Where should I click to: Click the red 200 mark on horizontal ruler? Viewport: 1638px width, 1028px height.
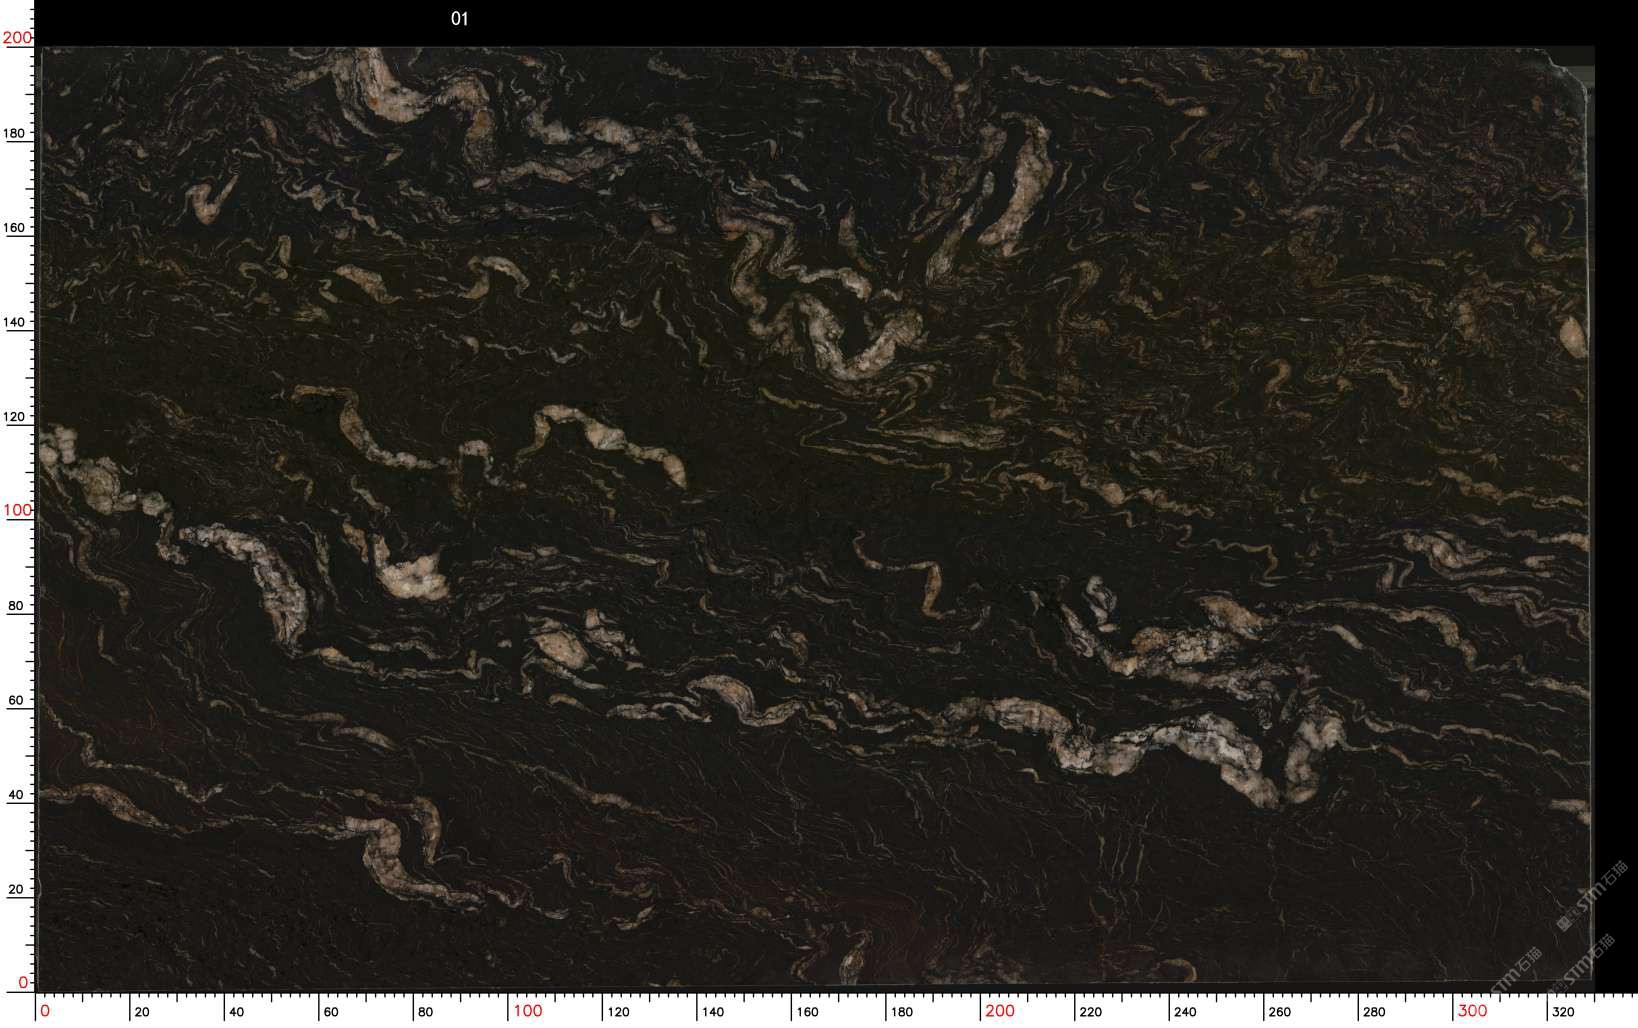tap(999, 1011)
